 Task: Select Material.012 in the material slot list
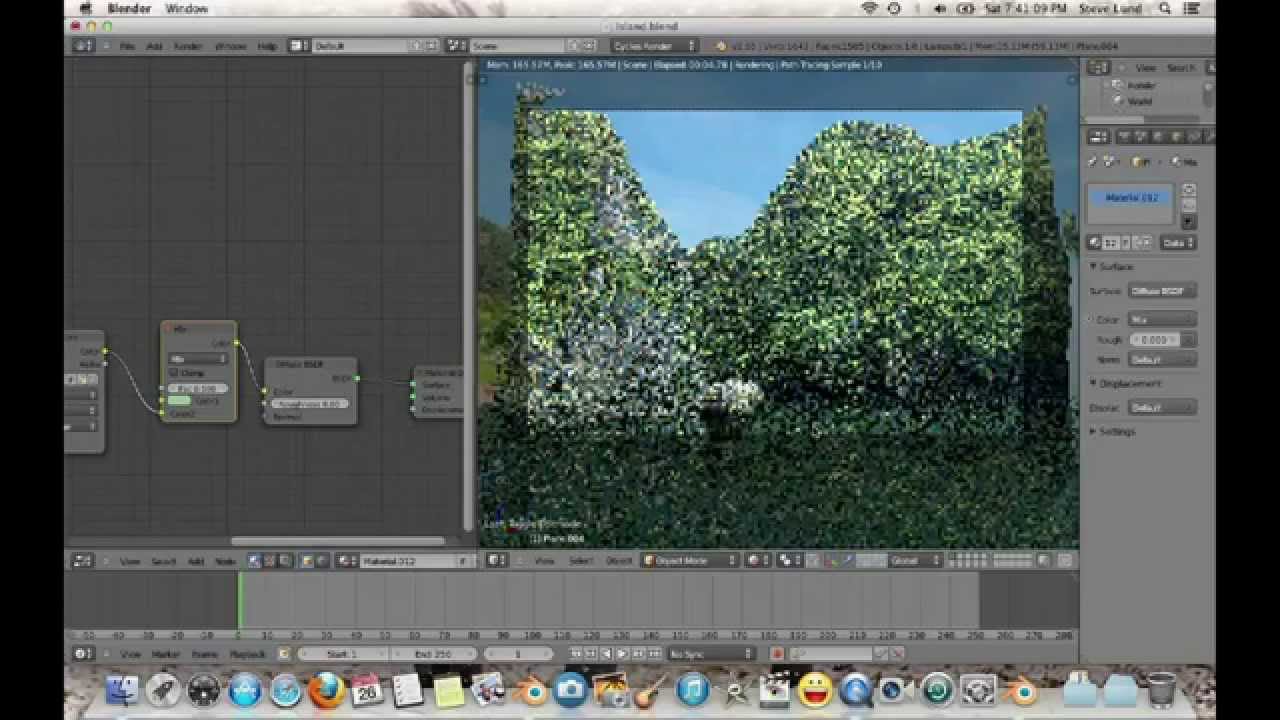[x=1132, y=198]
